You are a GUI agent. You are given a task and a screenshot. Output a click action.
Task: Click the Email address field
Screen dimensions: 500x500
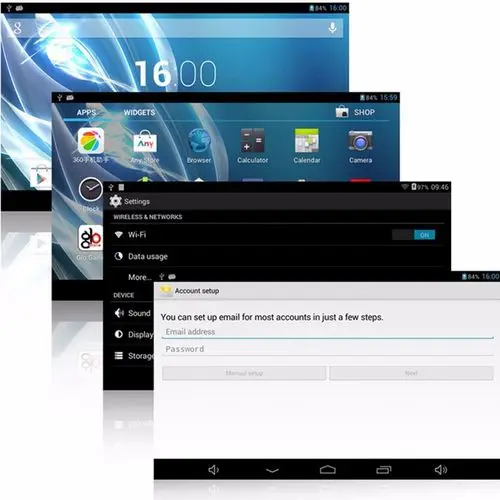click(328, 332)
